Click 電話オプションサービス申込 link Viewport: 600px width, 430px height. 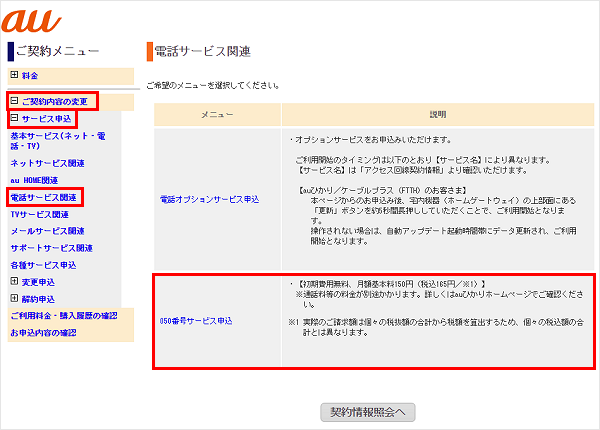[210, 200]
